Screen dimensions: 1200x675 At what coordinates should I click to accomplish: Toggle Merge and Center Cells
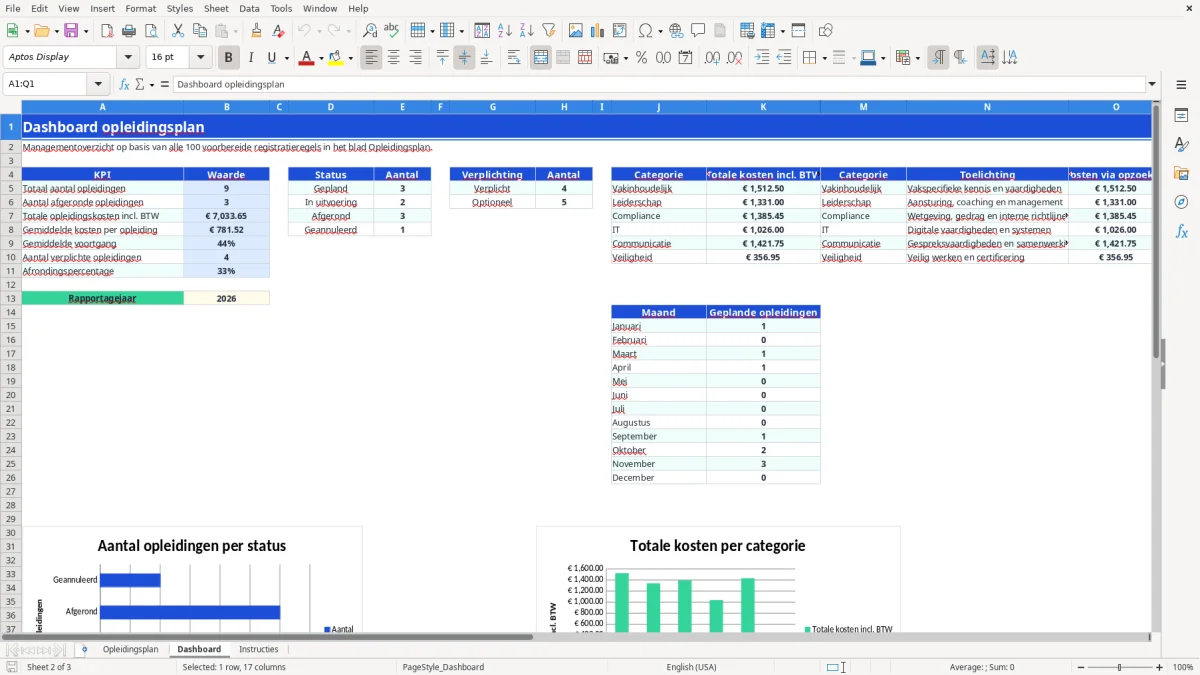[x=541, y=58]
